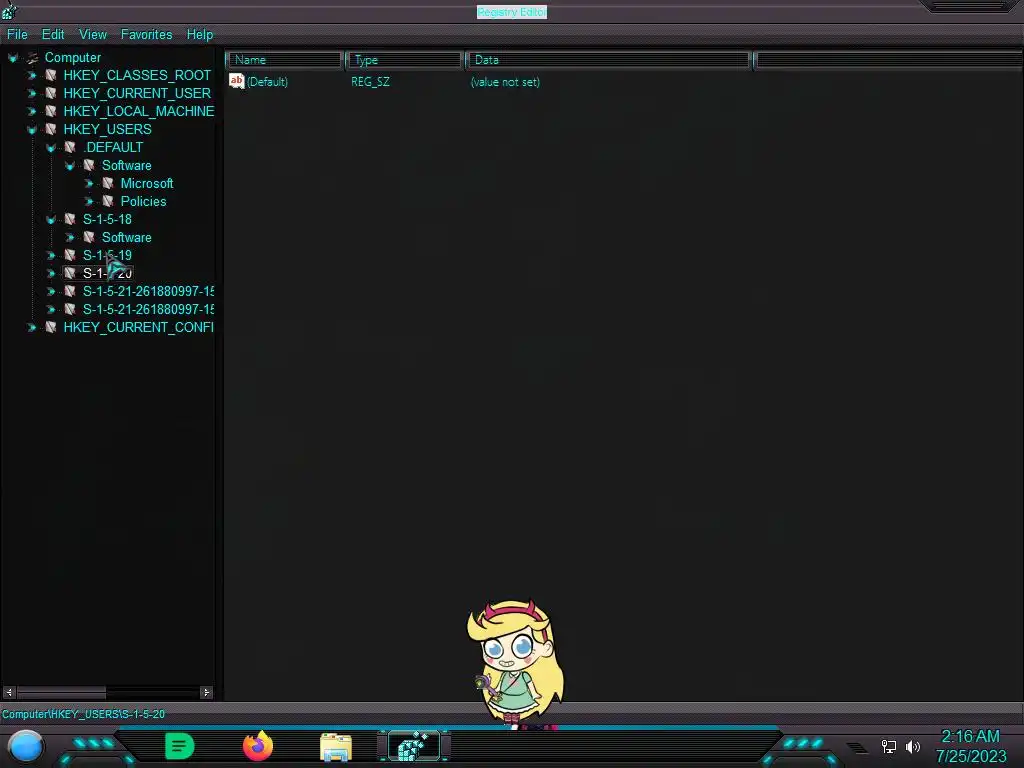Click the network tray icon
1024x768 pixels.
(889, 746)
